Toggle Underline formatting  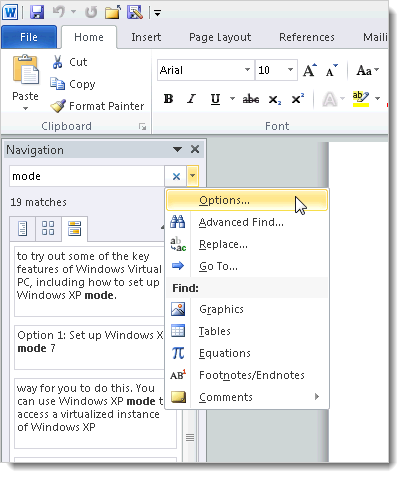coord(215,99)
